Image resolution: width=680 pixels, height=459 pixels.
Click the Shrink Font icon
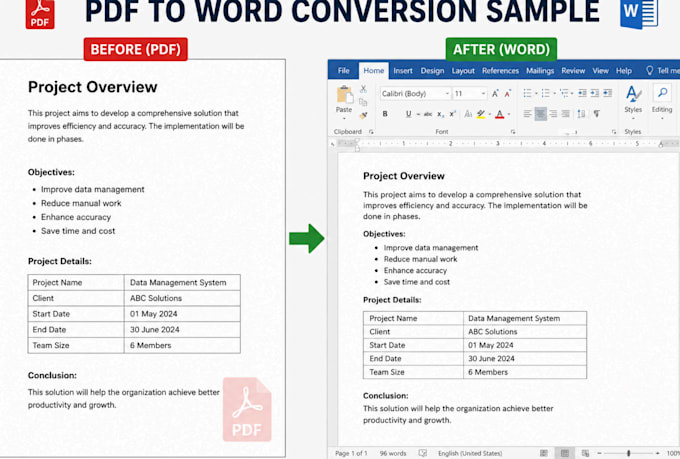point(507,93)
